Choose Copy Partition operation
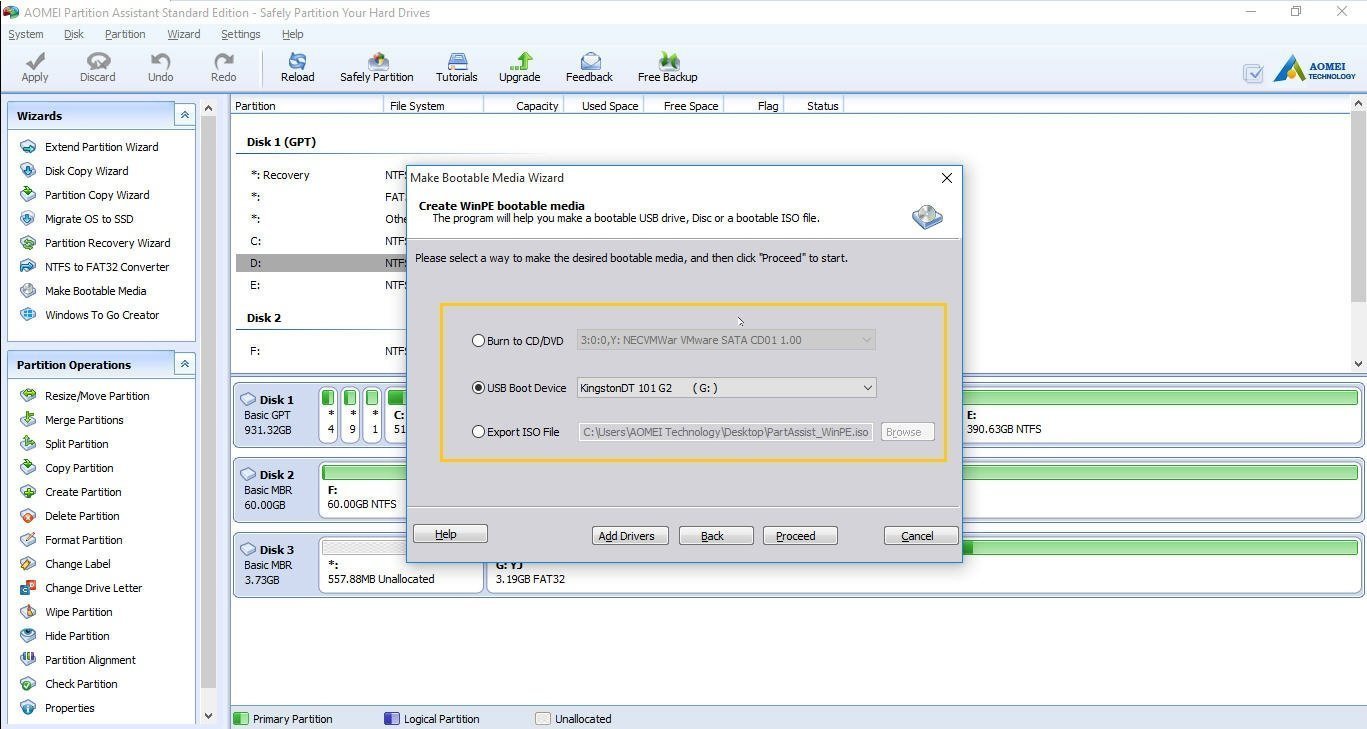Screen dimensions: 1367x729 tap(79, 468)
